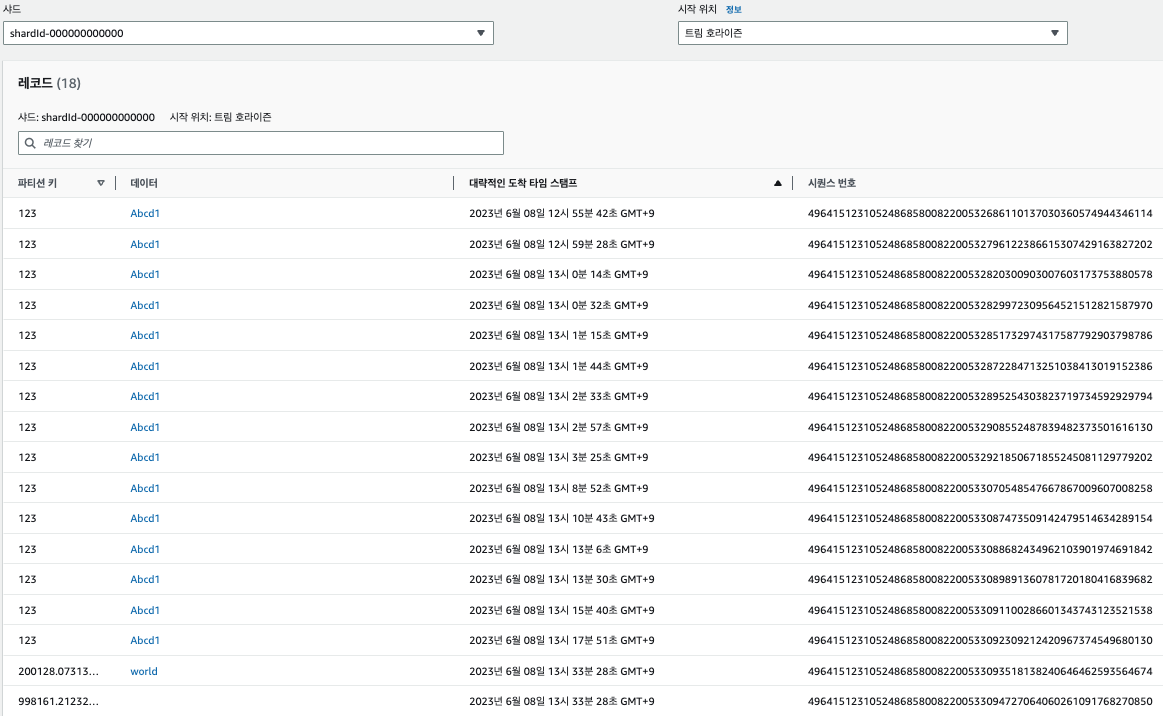The height and width of the screenshot is (716, 1163).
Task: Select the sequence number ending in 62593564674
Action: (x=980, y=671)
